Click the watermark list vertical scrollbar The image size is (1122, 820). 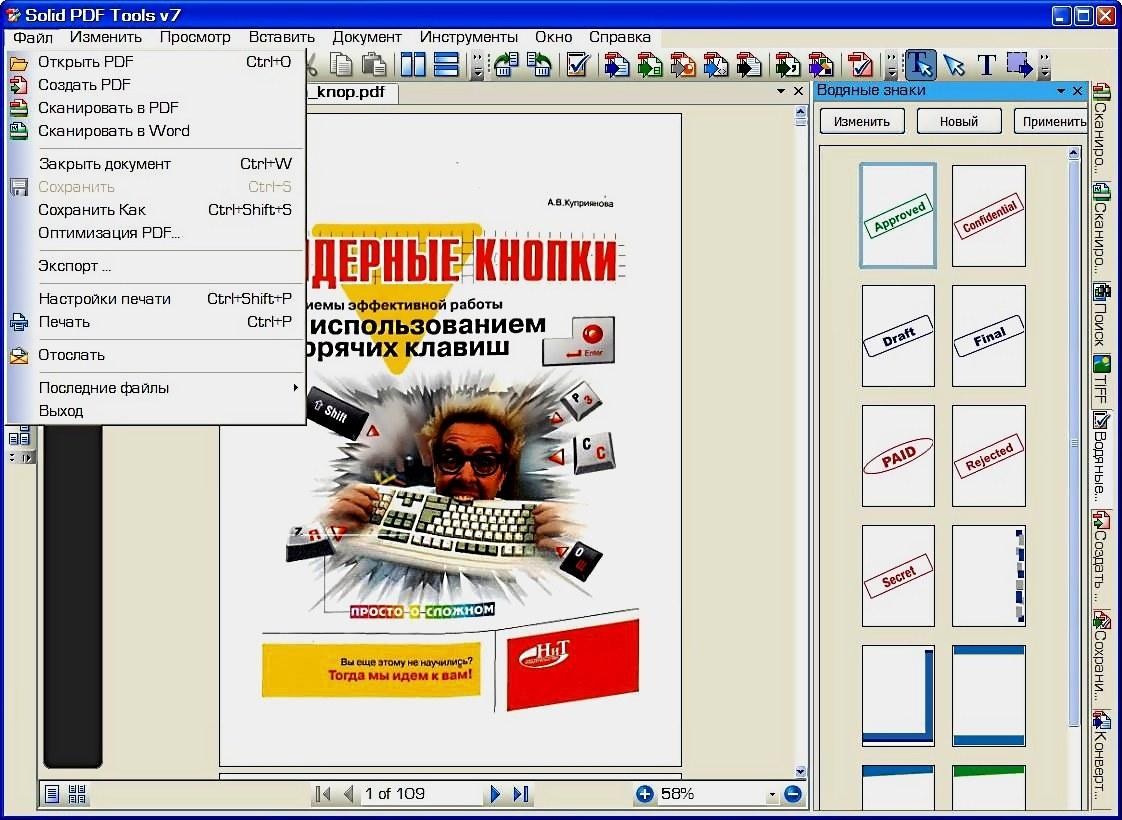(1073, 444)
